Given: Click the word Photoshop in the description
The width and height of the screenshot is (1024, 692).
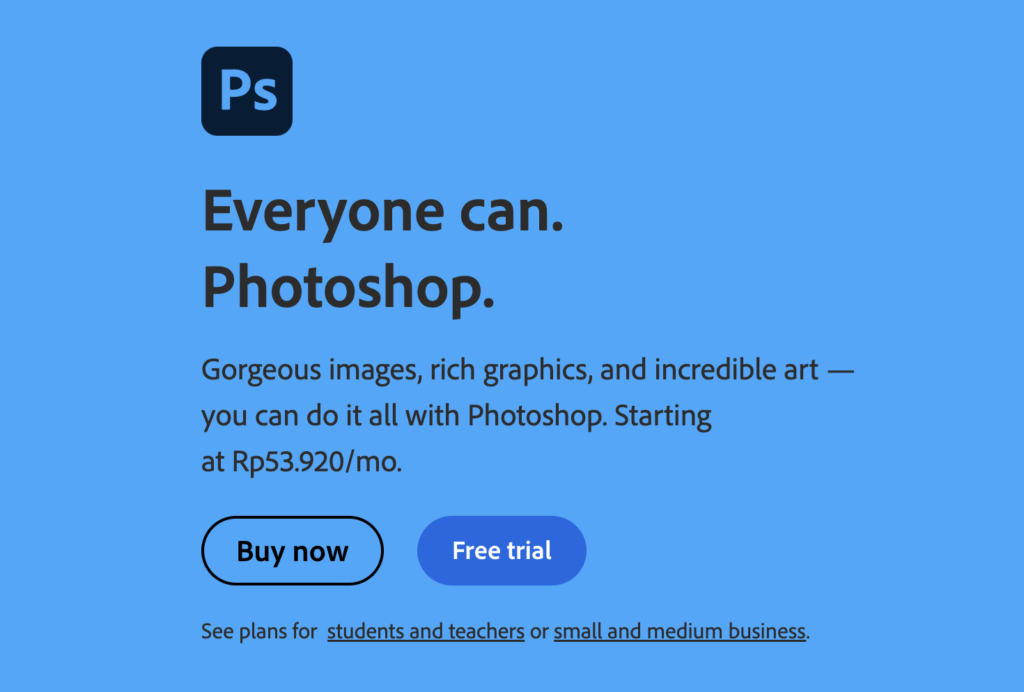Looking at the screenshot, I should pyautogui.click(x=536, y=416).
